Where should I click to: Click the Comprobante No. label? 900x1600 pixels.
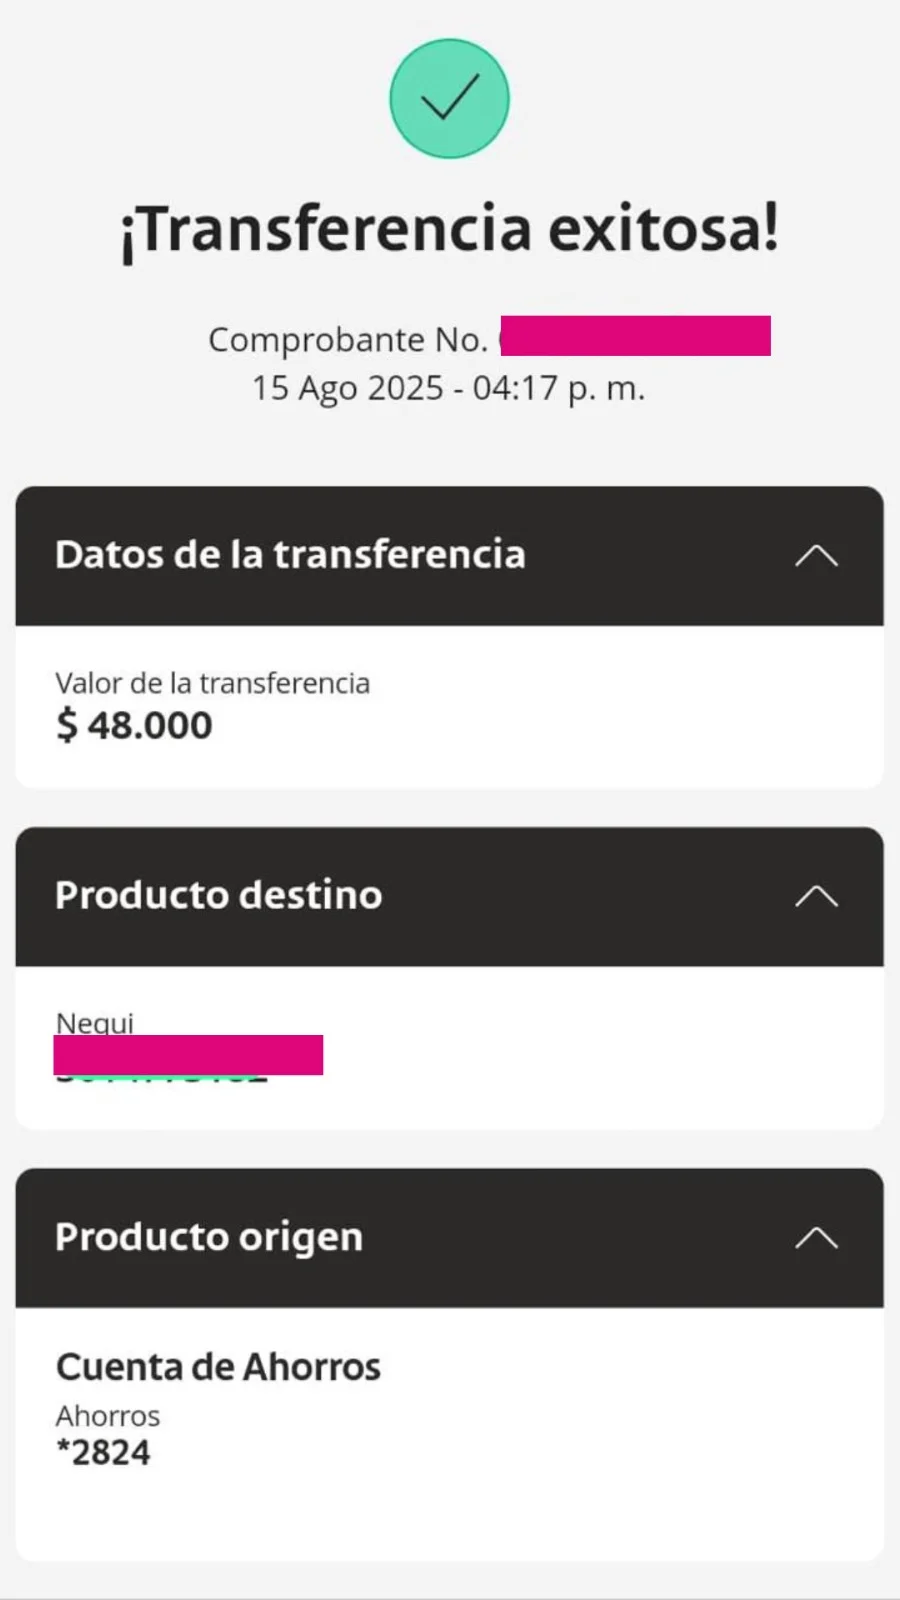pos(347,340)
